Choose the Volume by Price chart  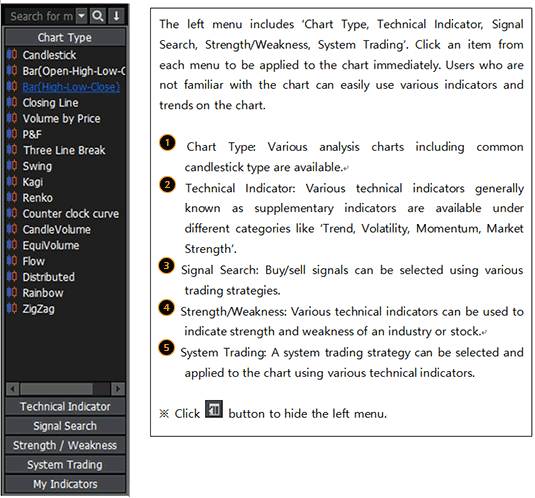coord(61,118)
